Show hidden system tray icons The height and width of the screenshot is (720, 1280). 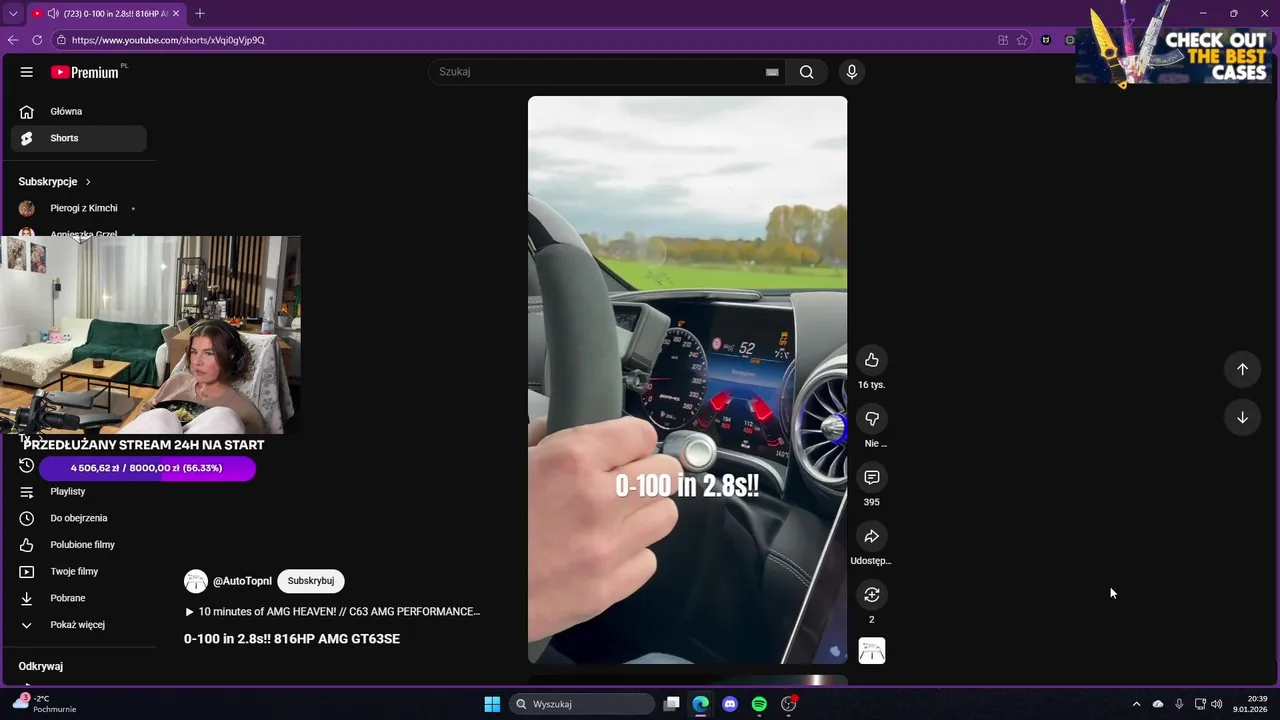click(1136, 704)
